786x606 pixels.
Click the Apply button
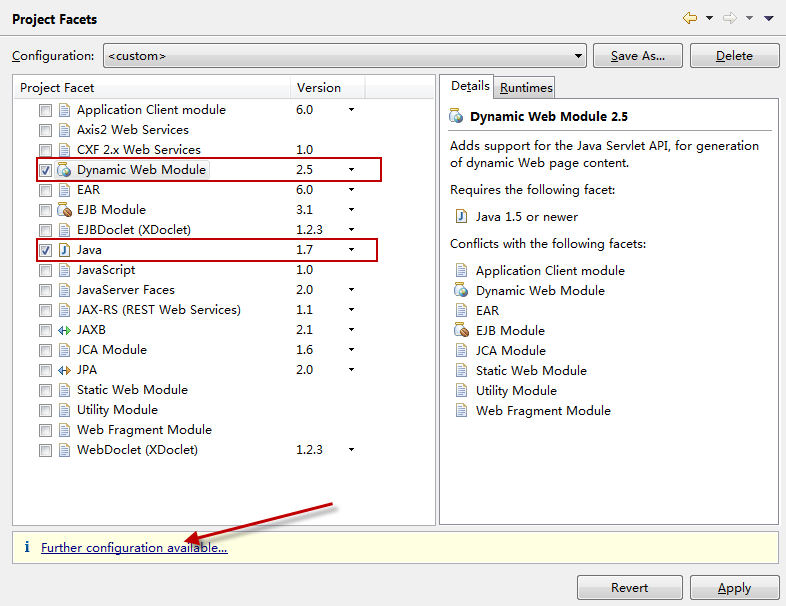click(x=734, y=587)
